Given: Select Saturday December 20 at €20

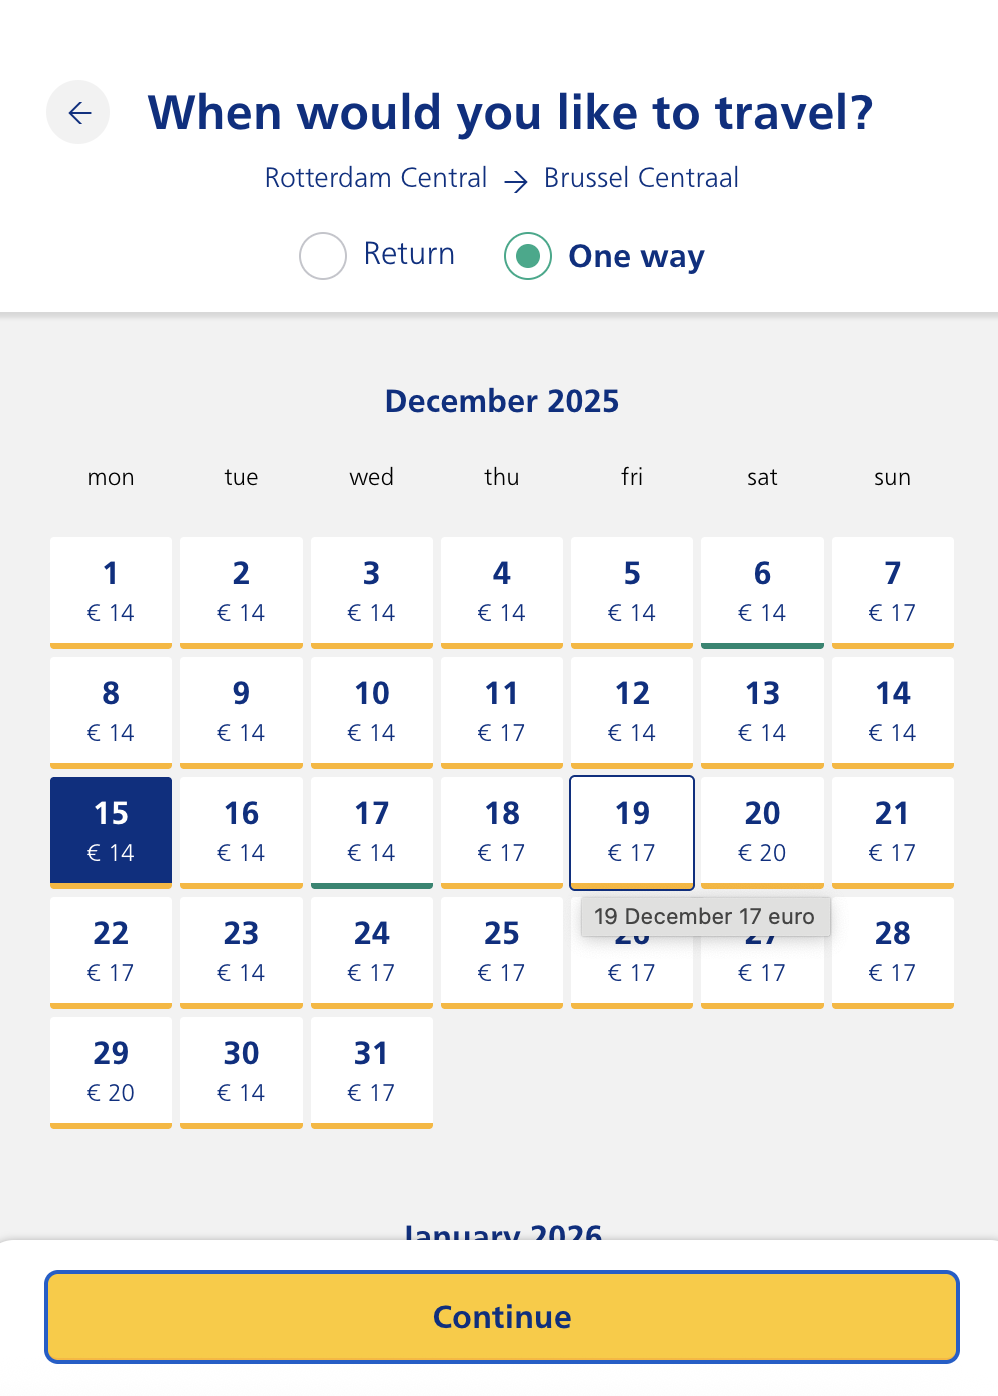Looking at the screenshot, I should coord(762,831).
